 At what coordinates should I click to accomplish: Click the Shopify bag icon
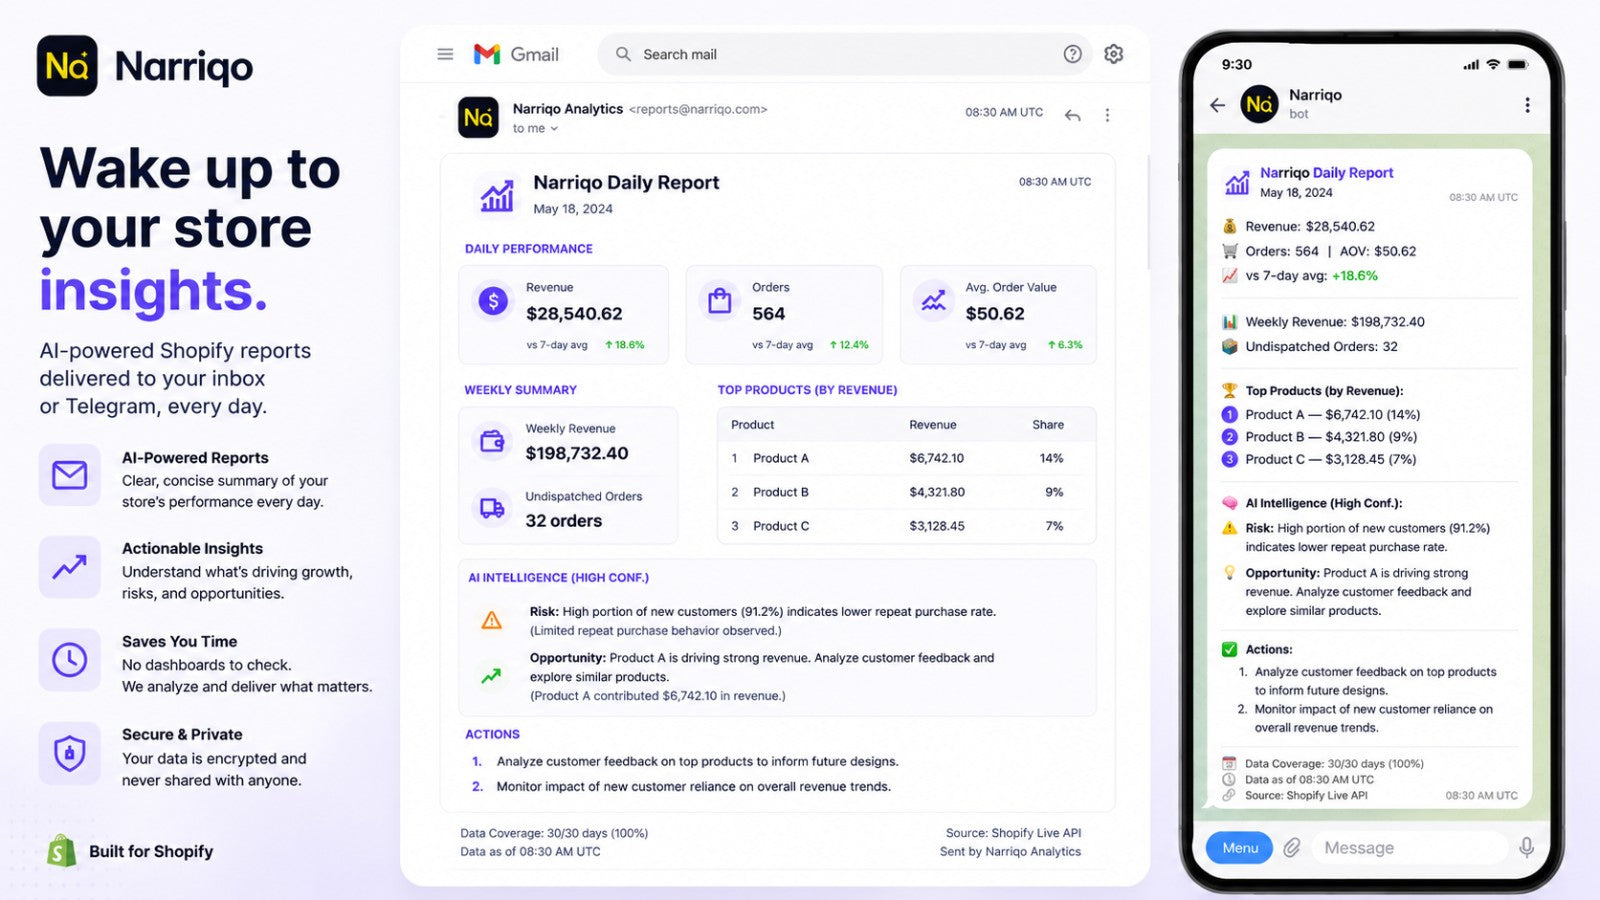click(62, 851)
